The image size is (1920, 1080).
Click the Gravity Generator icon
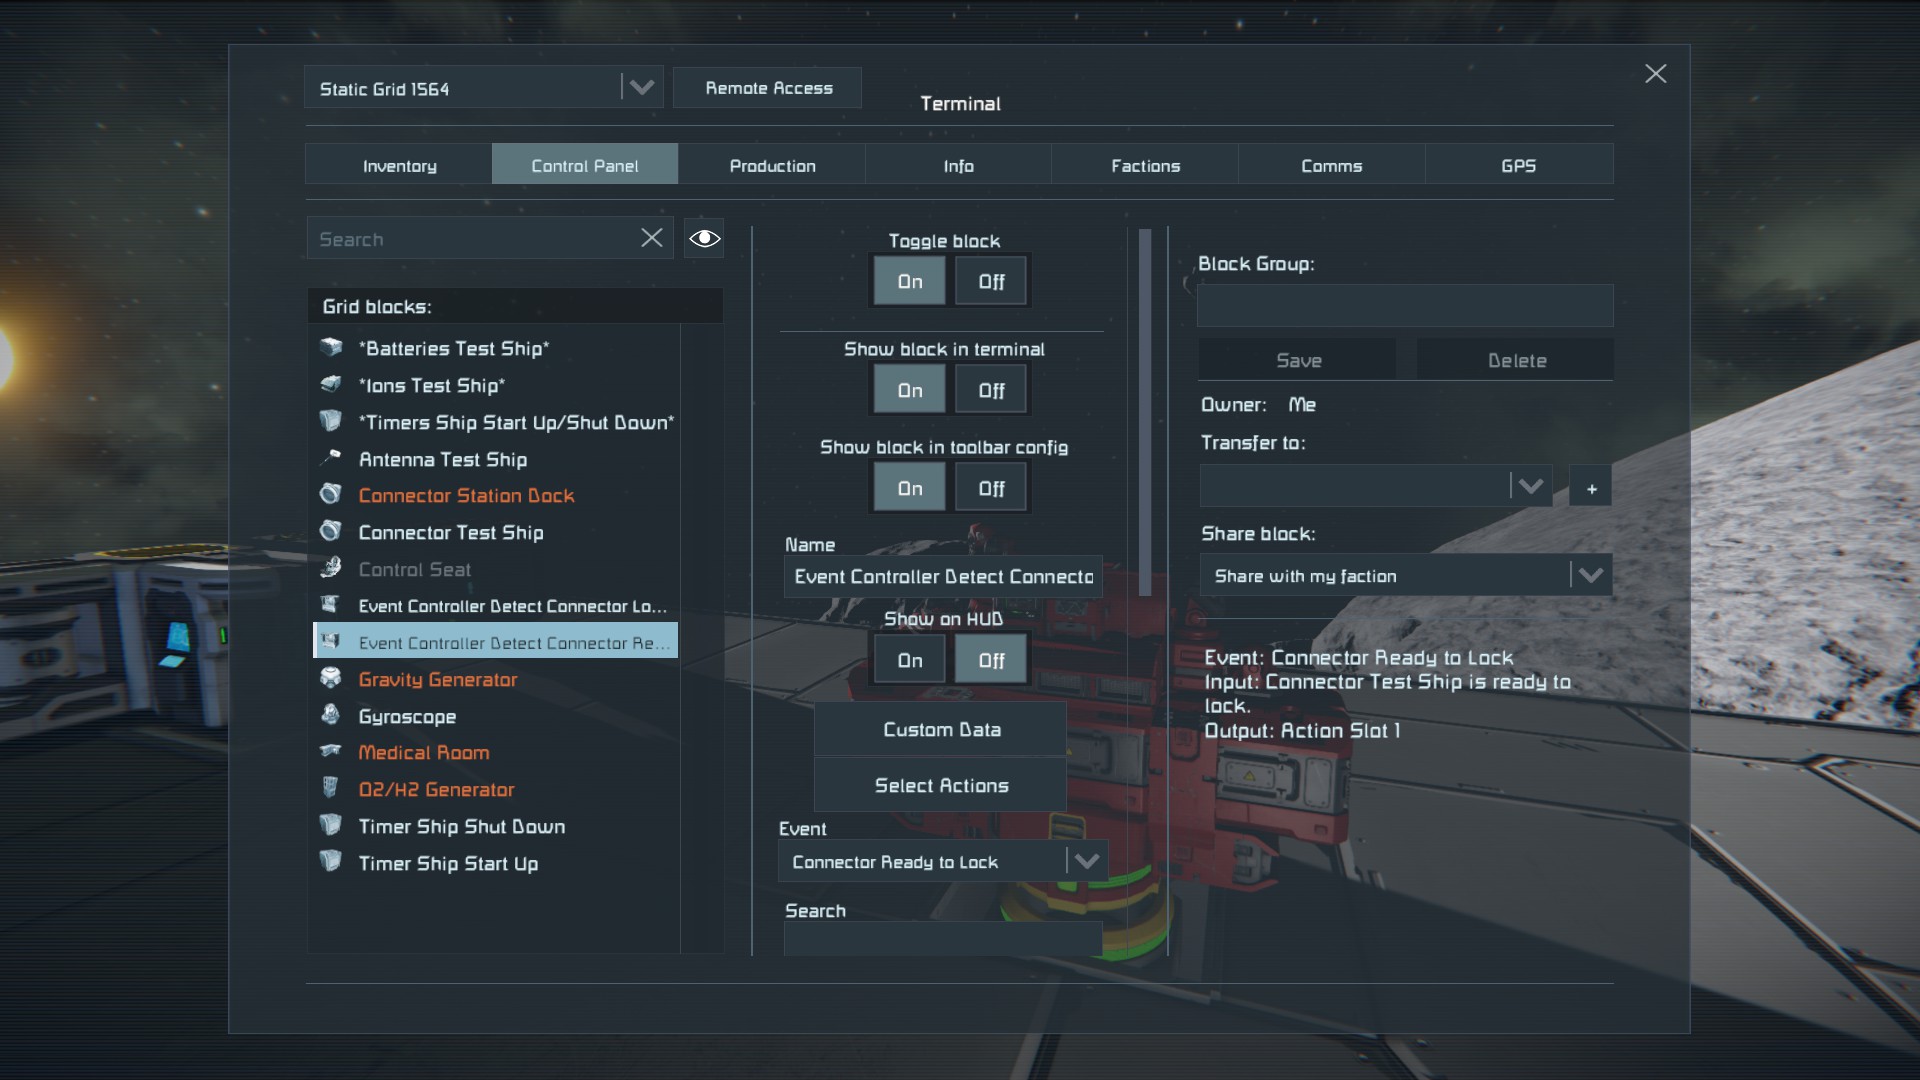click(331, 678)
